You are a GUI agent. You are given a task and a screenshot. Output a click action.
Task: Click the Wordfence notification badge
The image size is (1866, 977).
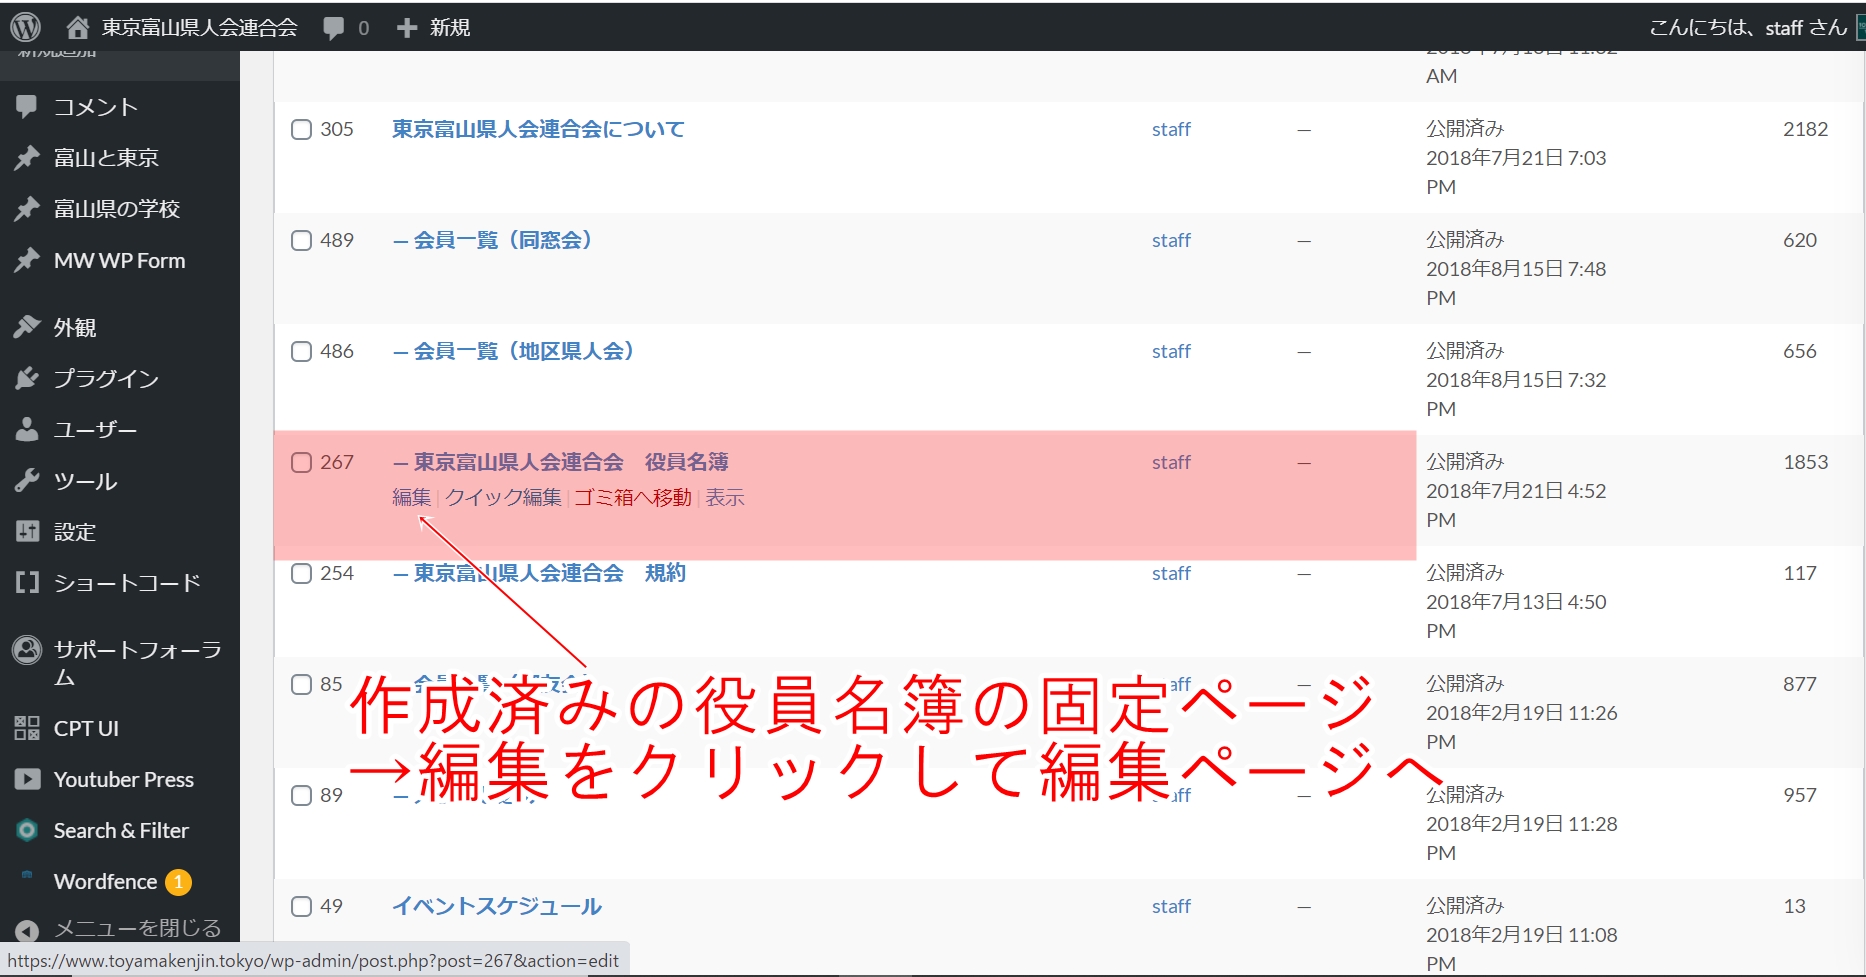tap(178, 882)
